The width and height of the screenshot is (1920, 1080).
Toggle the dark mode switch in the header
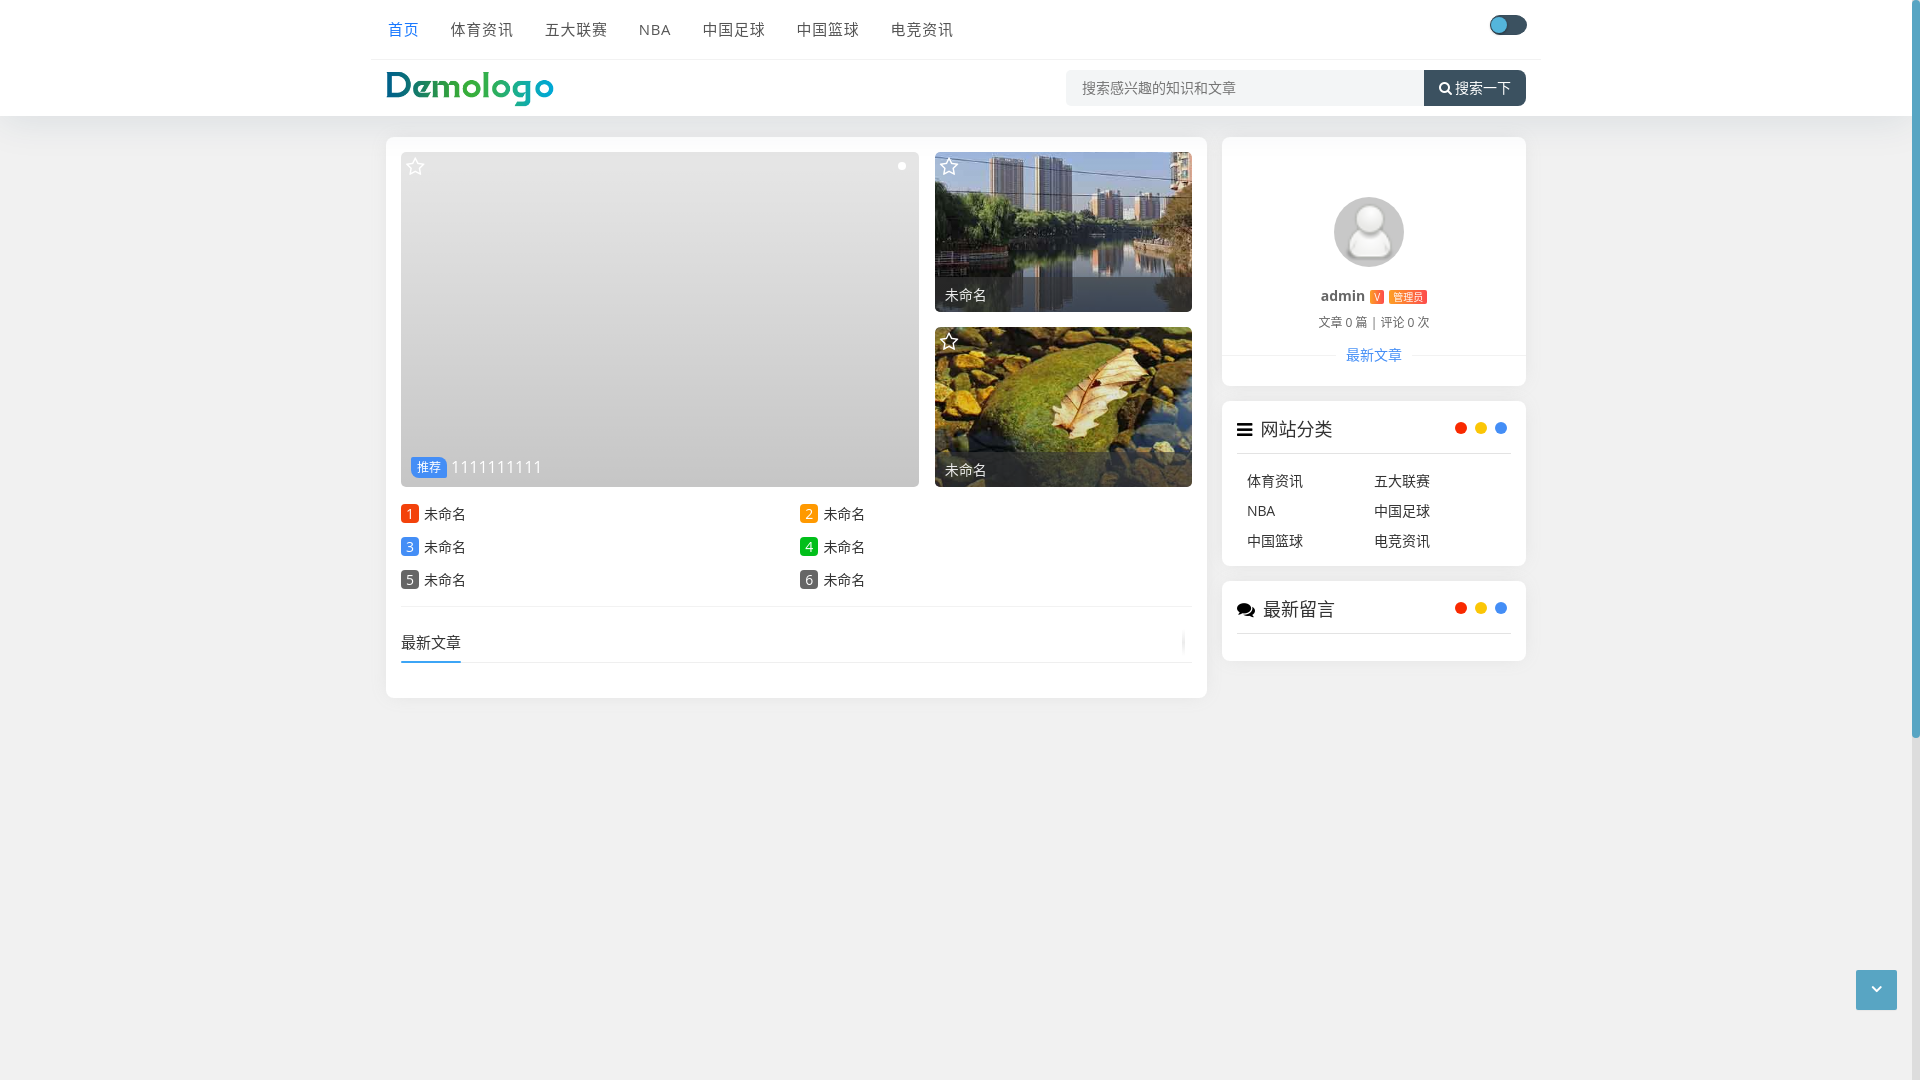coord(1507,25)
